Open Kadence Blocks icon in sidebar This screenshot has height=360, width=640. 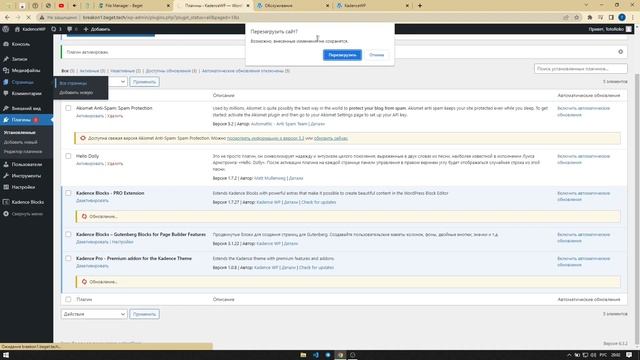[6, 202]
